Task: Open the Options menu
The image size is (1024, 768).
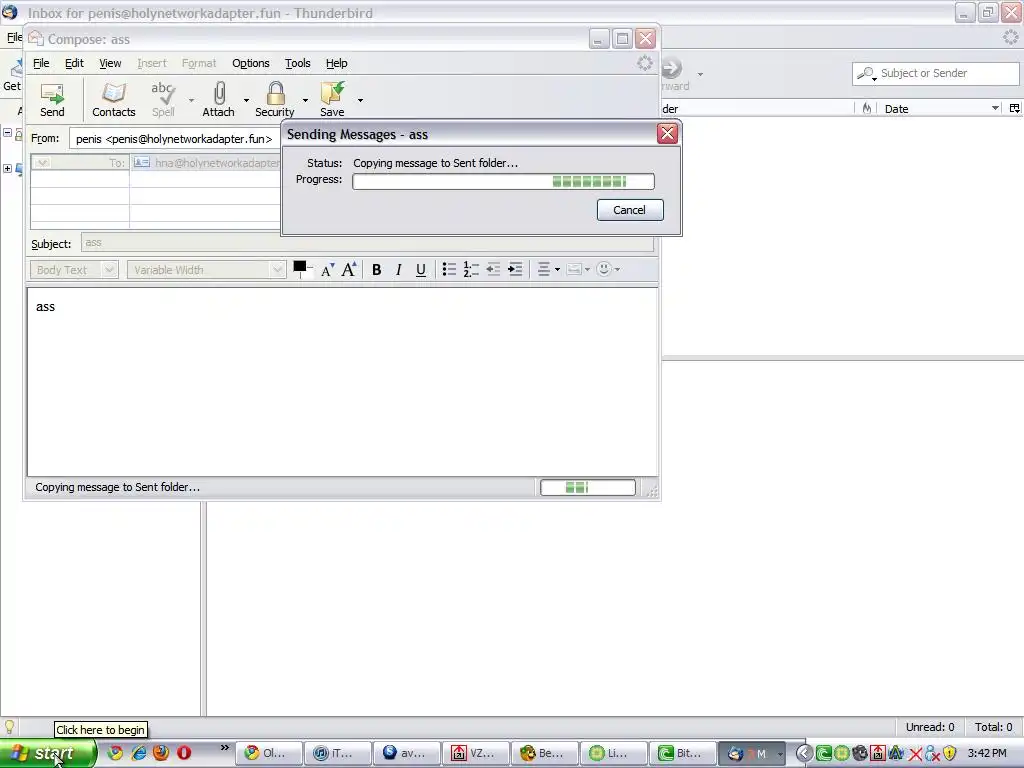Action: pos(251,63)
